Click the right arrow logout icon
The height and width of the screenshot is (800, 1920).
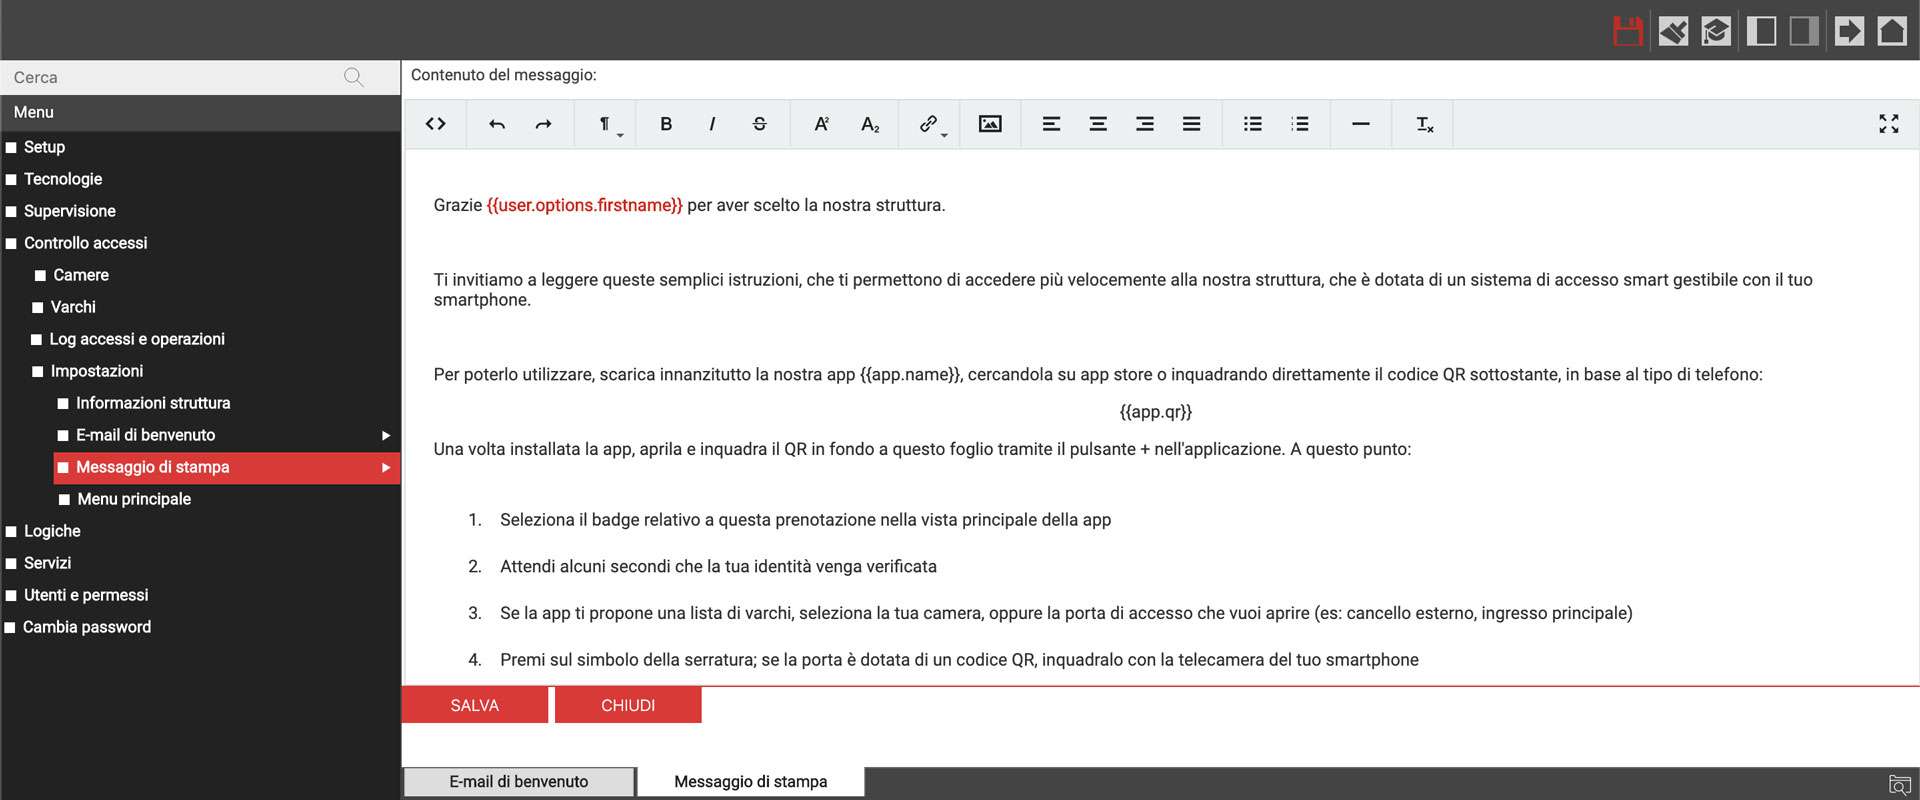(x=1849, y=31)
